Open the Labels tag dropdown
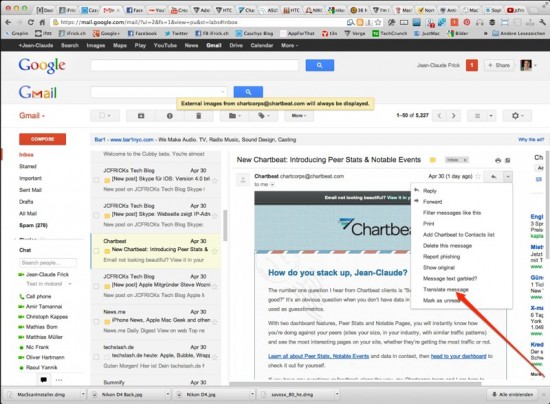 263,116
